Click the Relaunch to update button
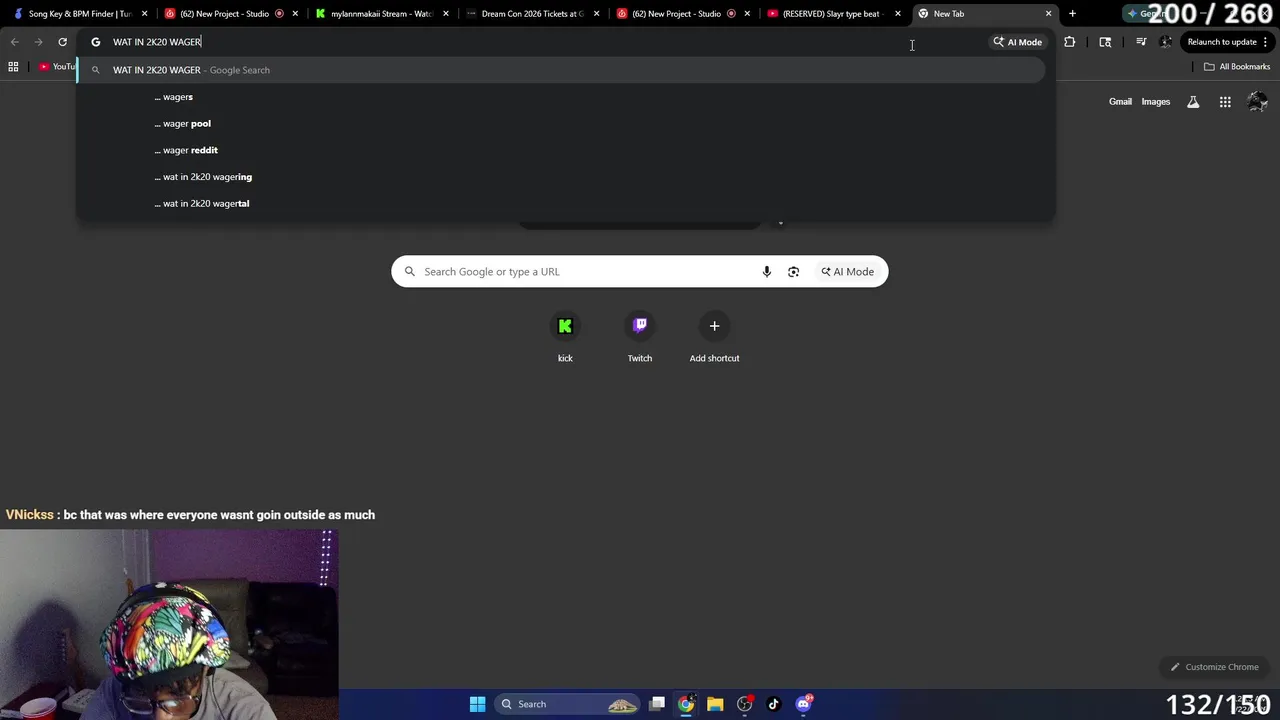1280x720 pixels. click(x=1221, y=42)
